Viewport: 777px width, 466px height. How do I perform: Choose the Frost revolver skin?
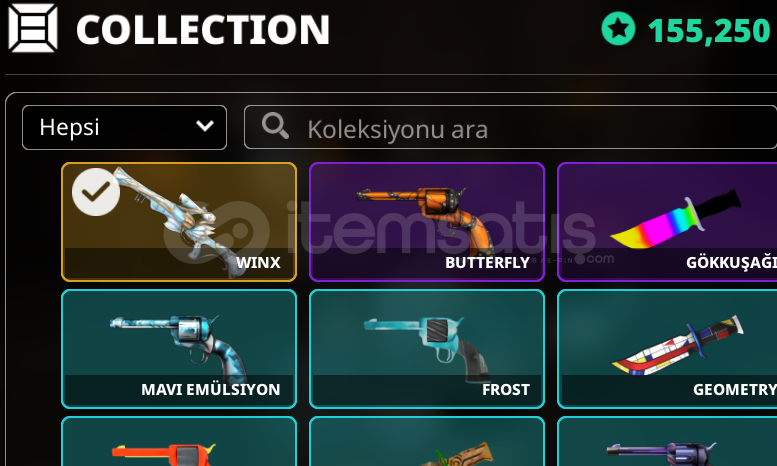(427, 349)
